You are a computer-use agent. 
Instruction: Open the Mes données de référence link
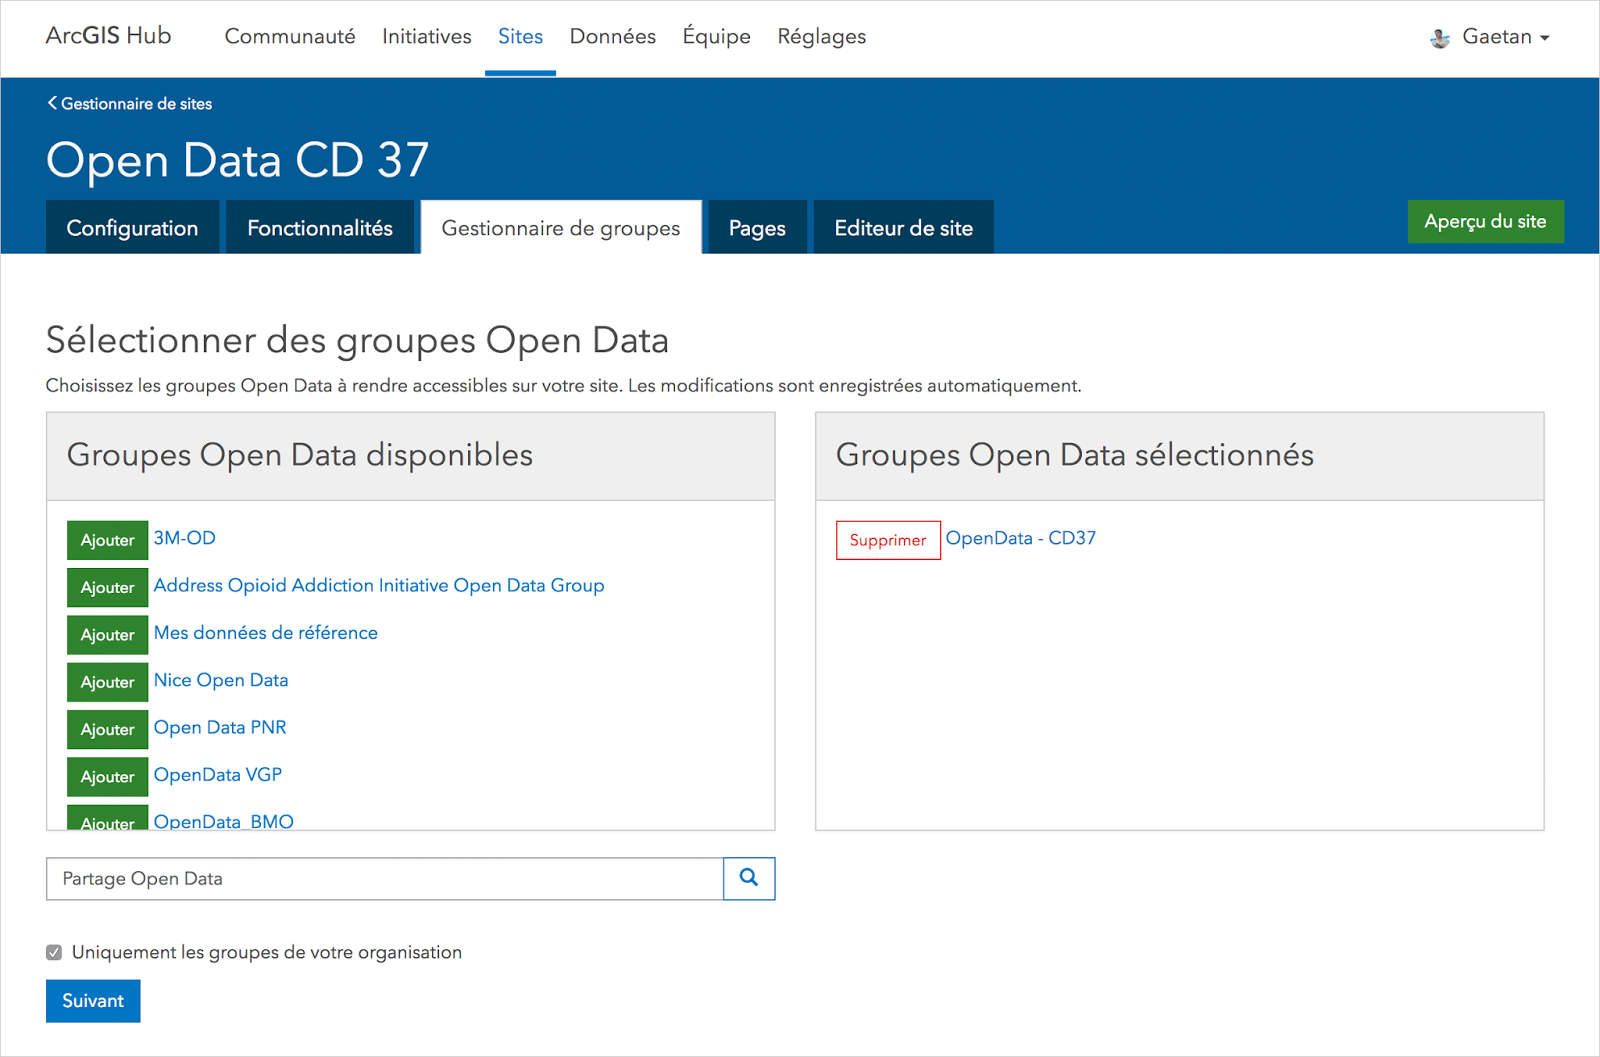pyautogui.click(x=266, y=632)
